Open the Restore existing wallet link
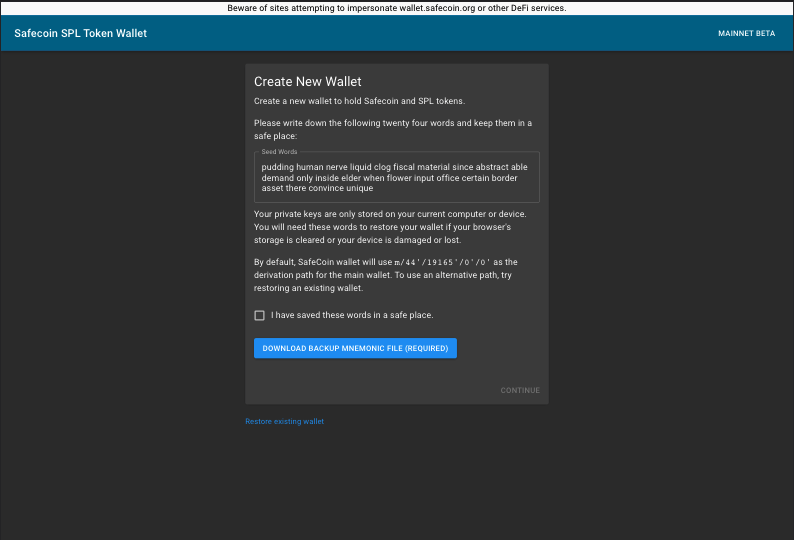Viewport: 794px width, 540px height. (x=284, y=421)
